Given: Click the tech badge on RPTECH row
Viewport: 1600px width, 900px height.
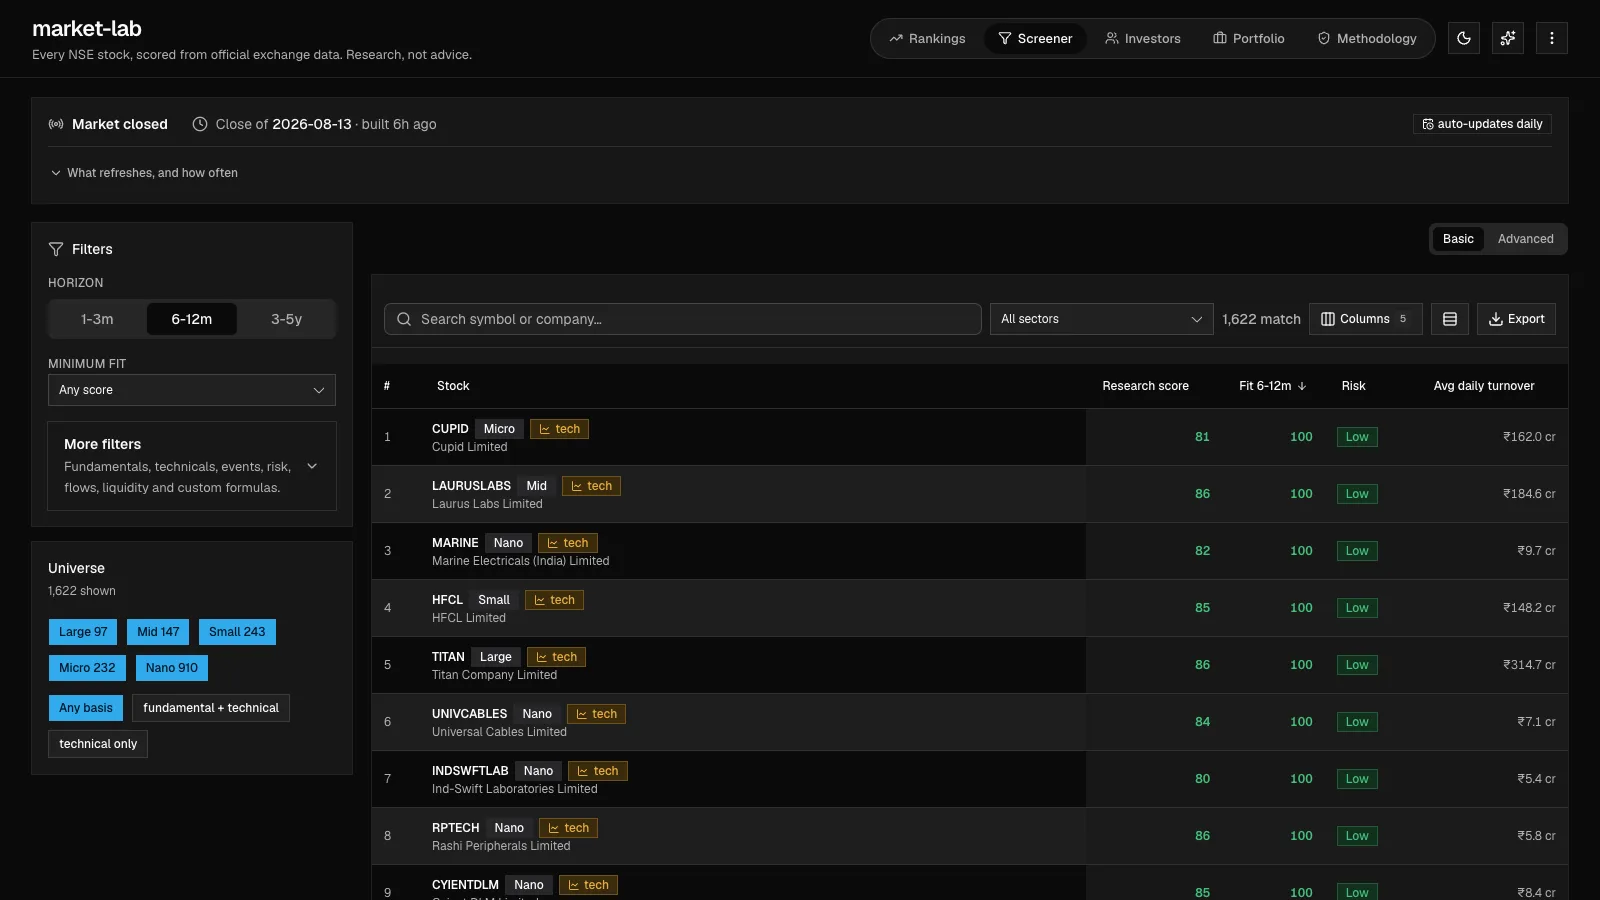Looking at the screenshot, I should pyautogui.click(x=568, y=828).
